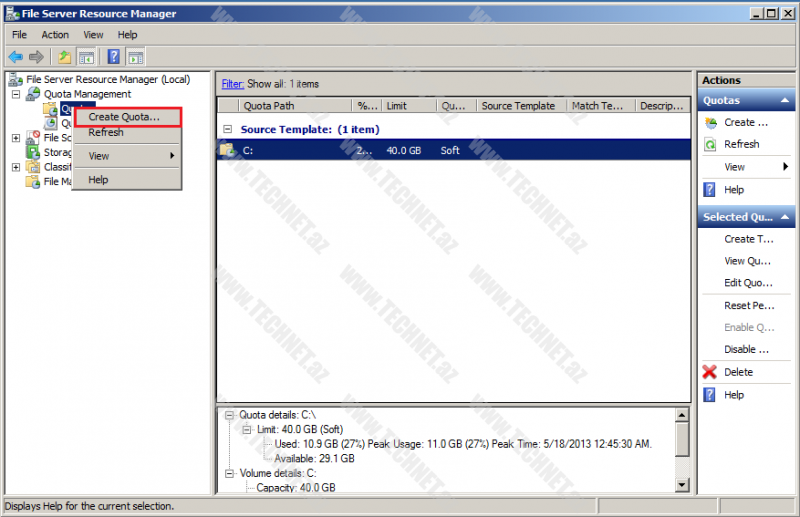Toggle the Show/Hide Action Pane toolbar icon
This screenshot has height=517, width=800.
click(136, 57)
